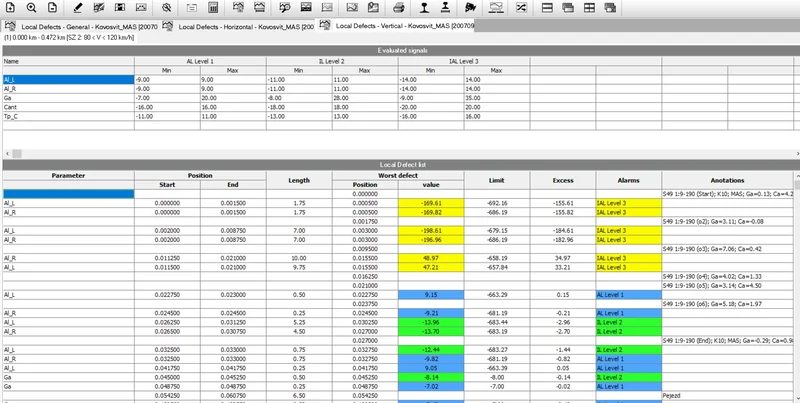Click the Alarms column header
The width and height of the screenshot is (800, 403).
629,180
